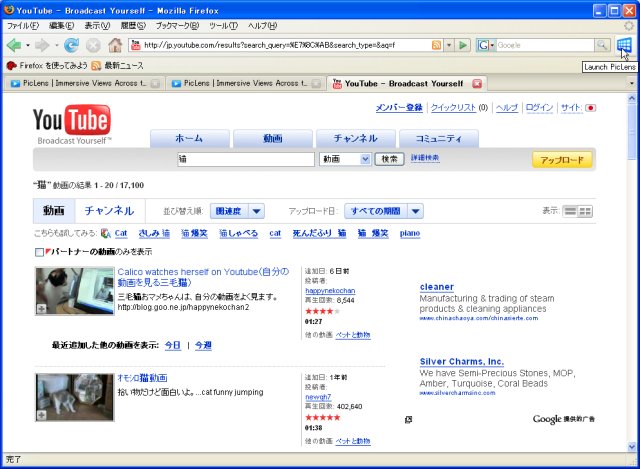Open the 履歴 menu

(133, 26)
